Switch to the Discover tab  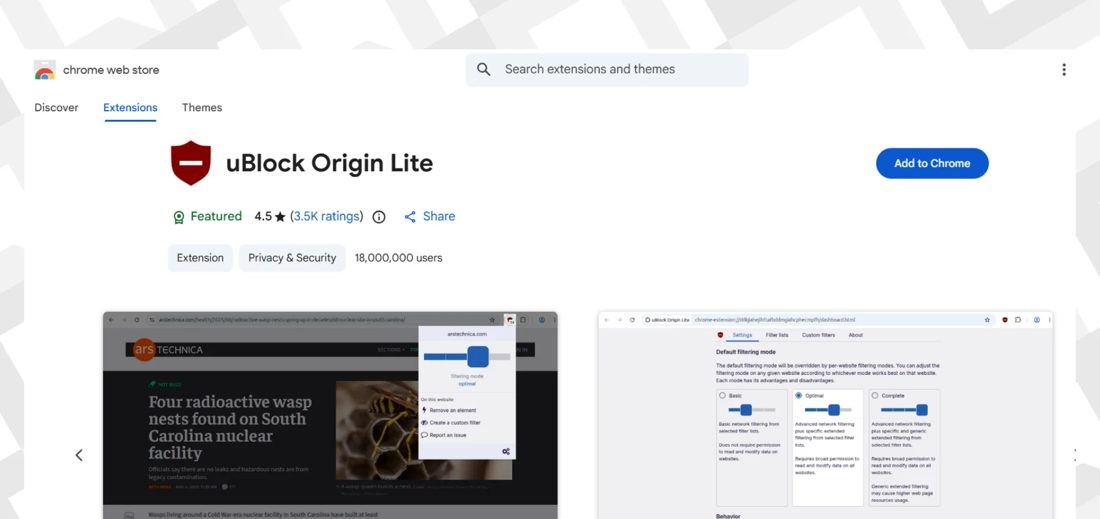(x=56, y=107)
